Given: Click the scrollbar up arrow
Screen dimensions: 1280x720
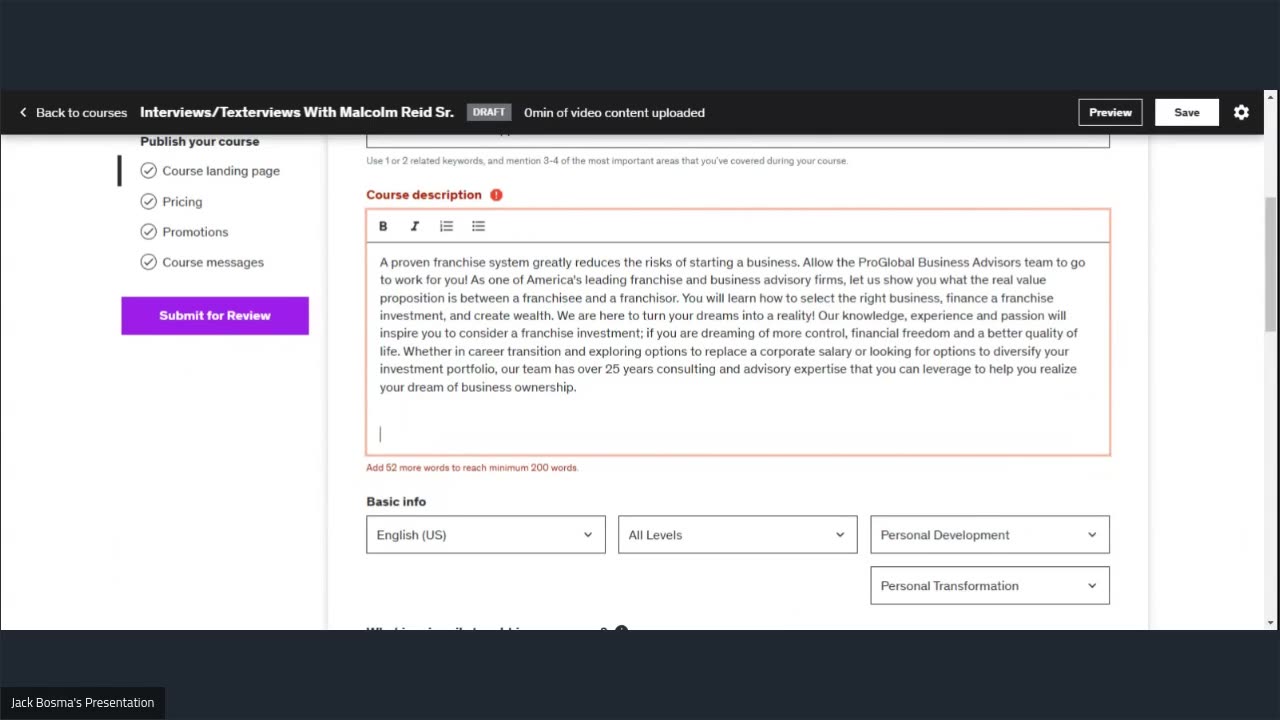Looking at the screenshot, I should (1271, 97).
